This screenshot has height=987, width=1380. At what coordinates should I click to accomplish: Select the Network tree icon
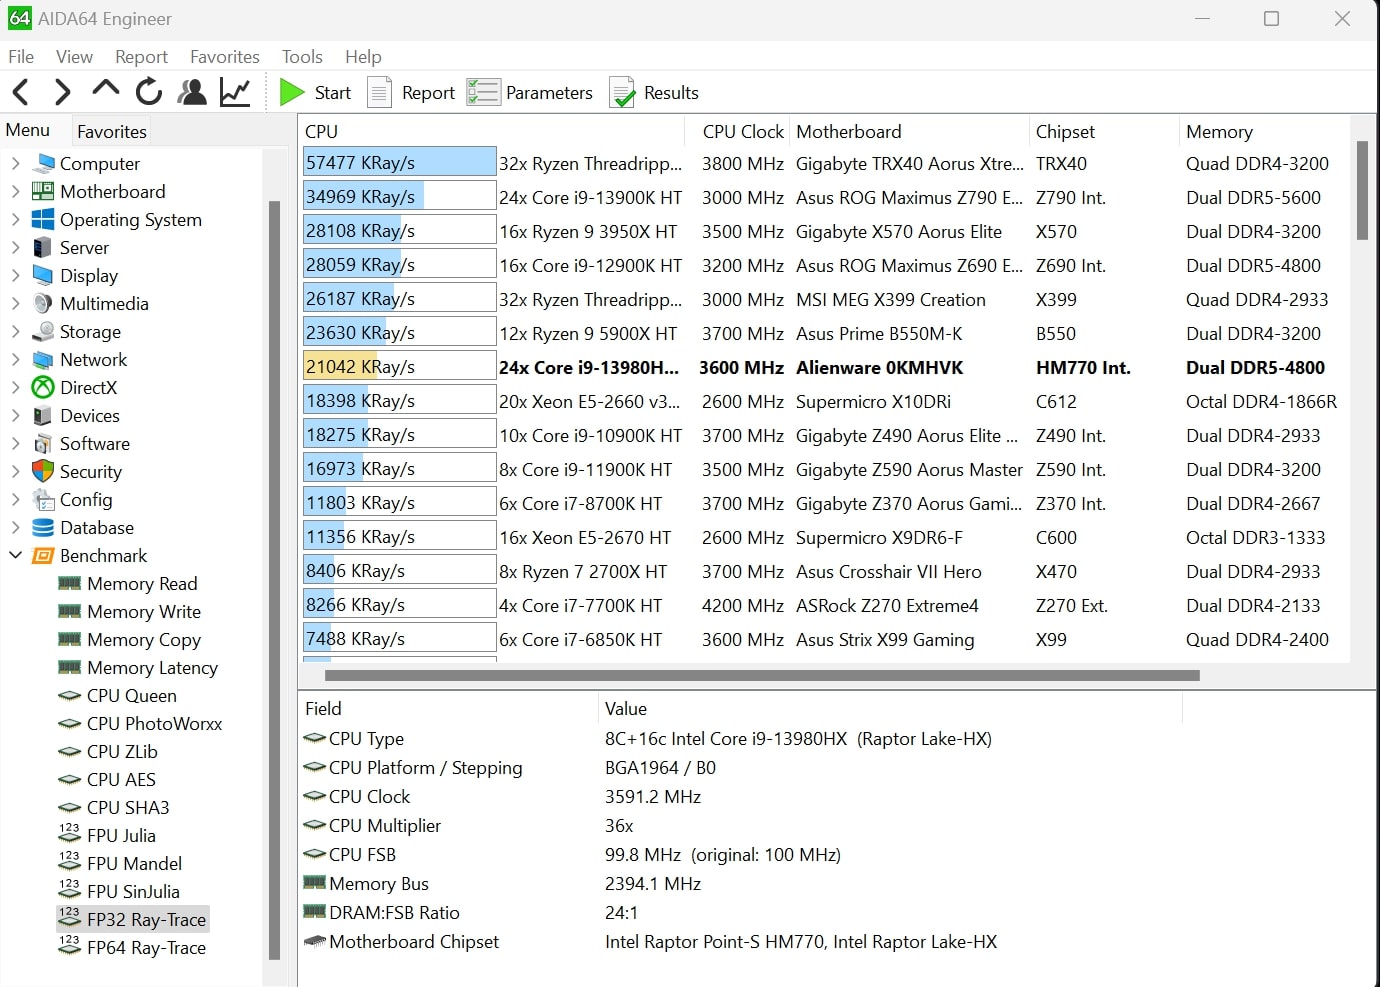point(43,359)
